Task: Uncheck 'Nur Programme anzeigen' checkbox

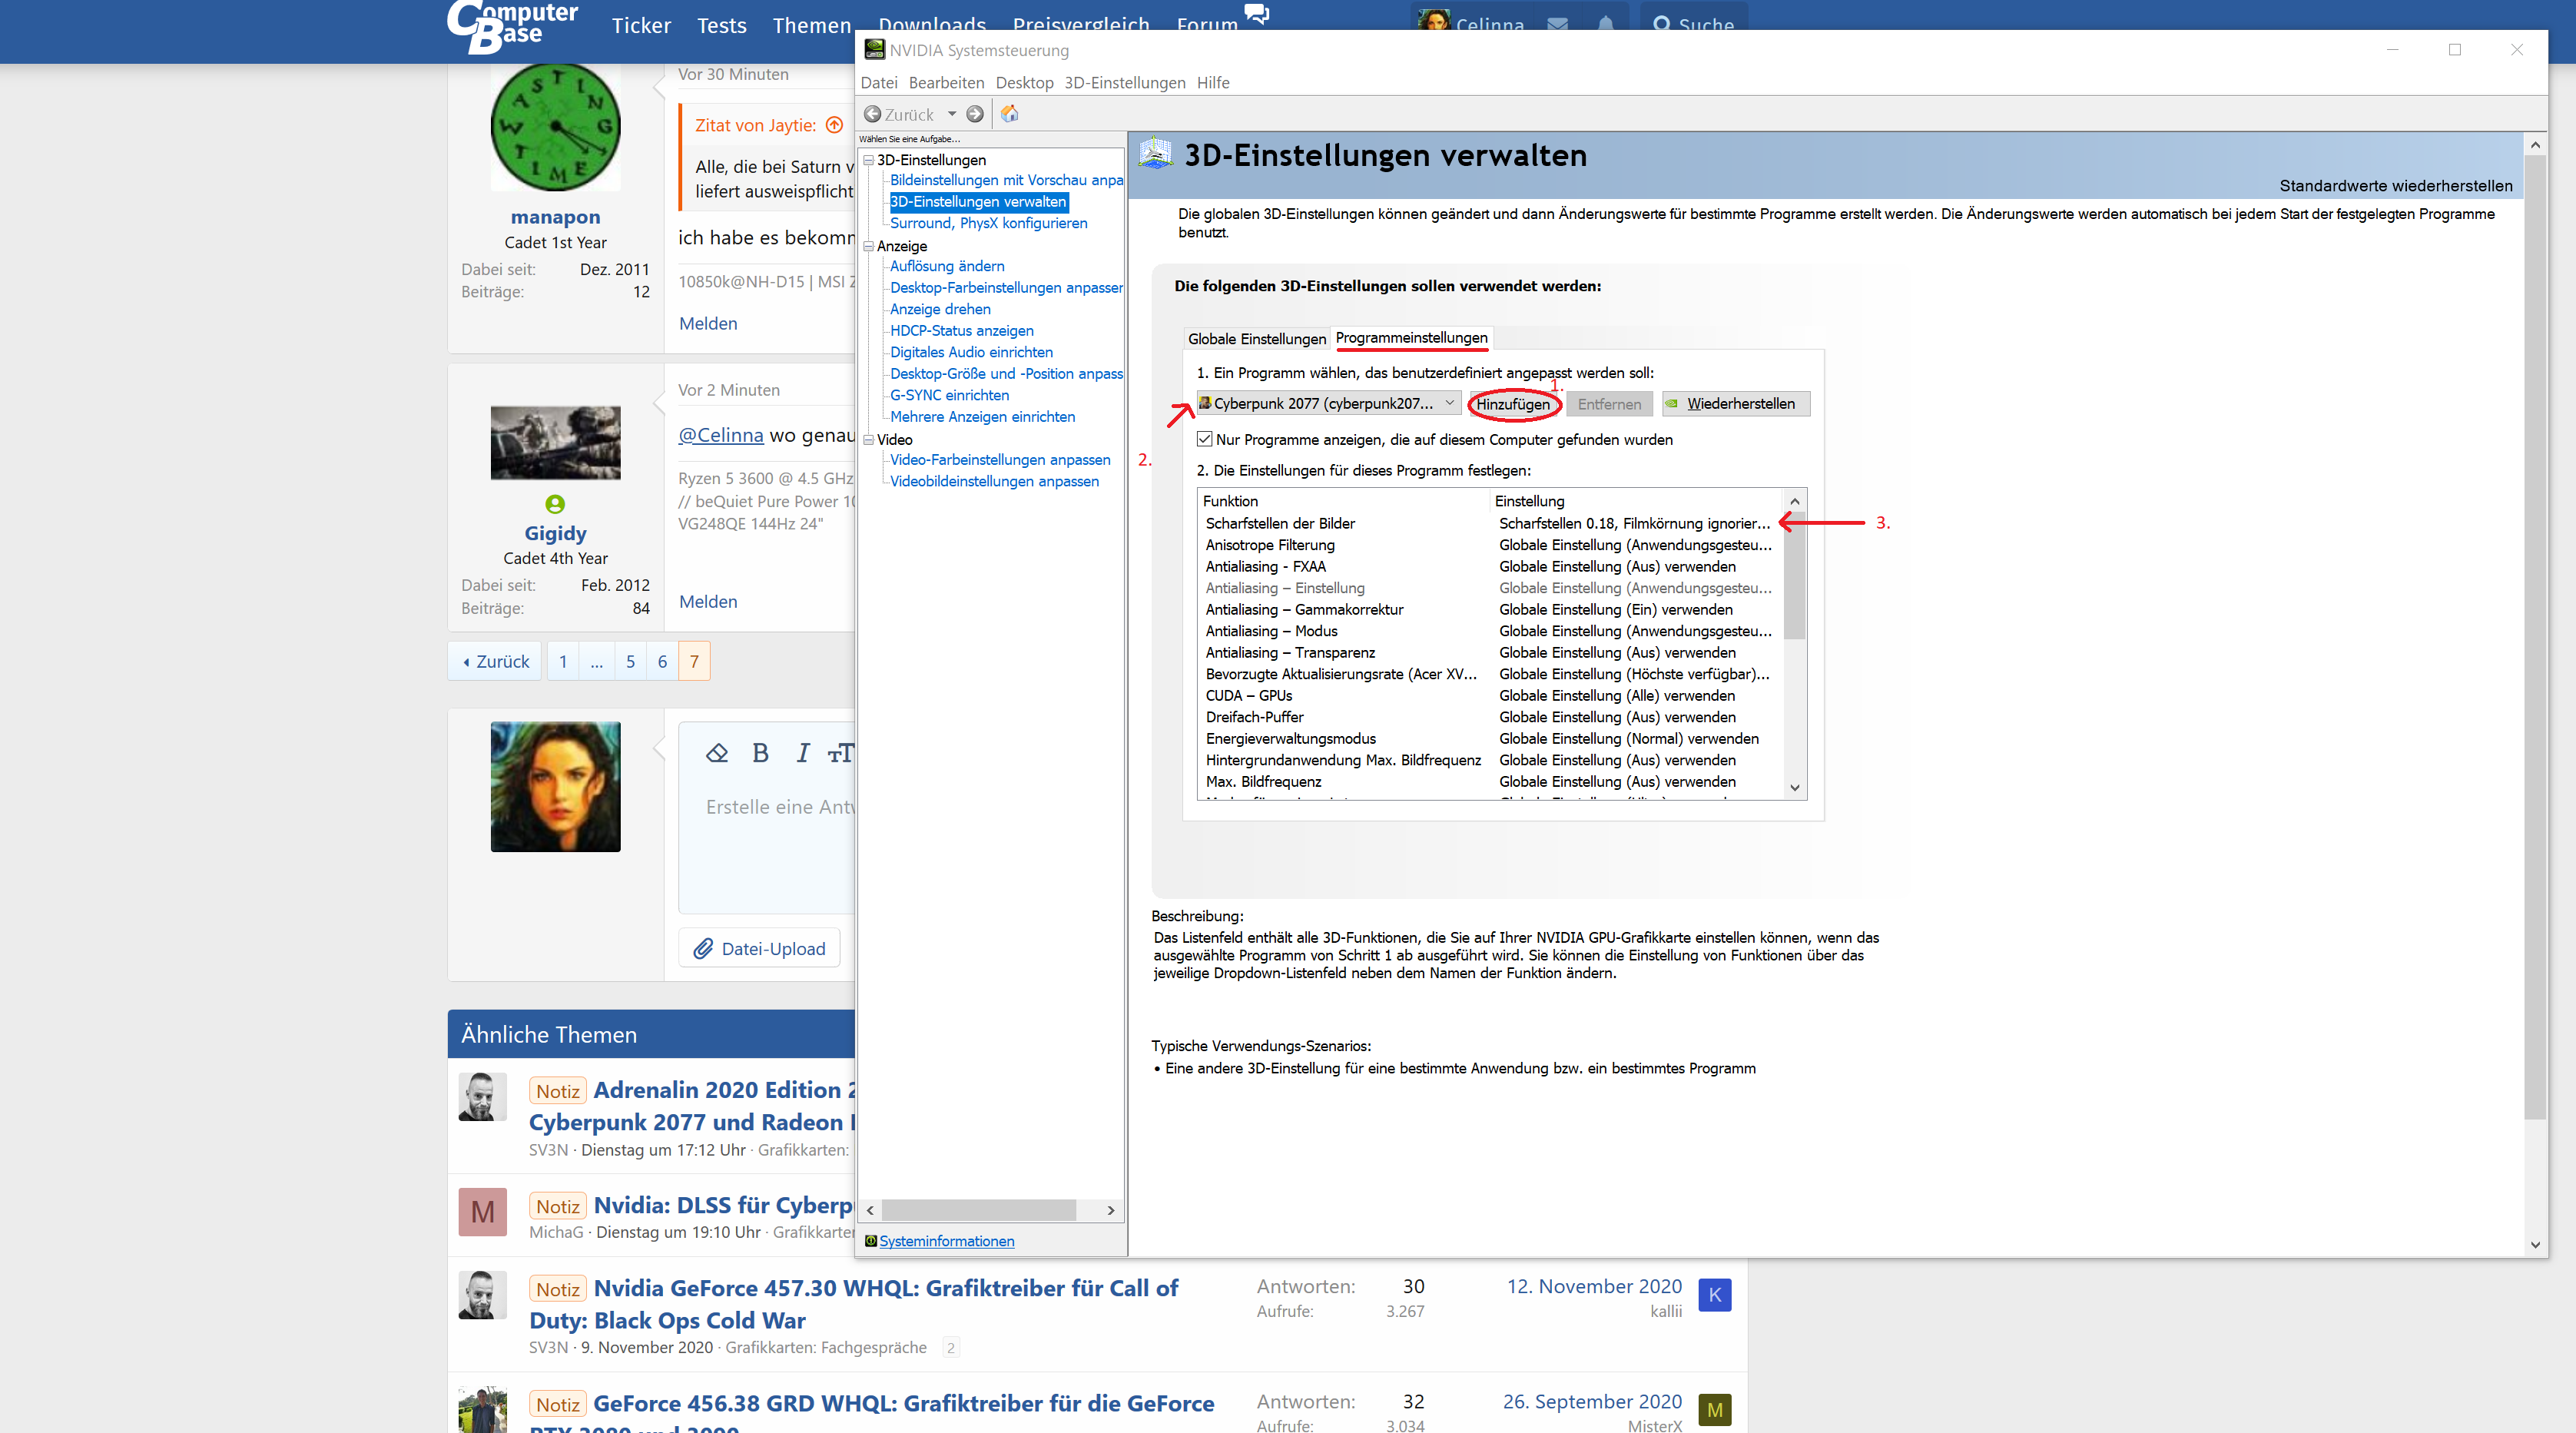Action: 1205,439
